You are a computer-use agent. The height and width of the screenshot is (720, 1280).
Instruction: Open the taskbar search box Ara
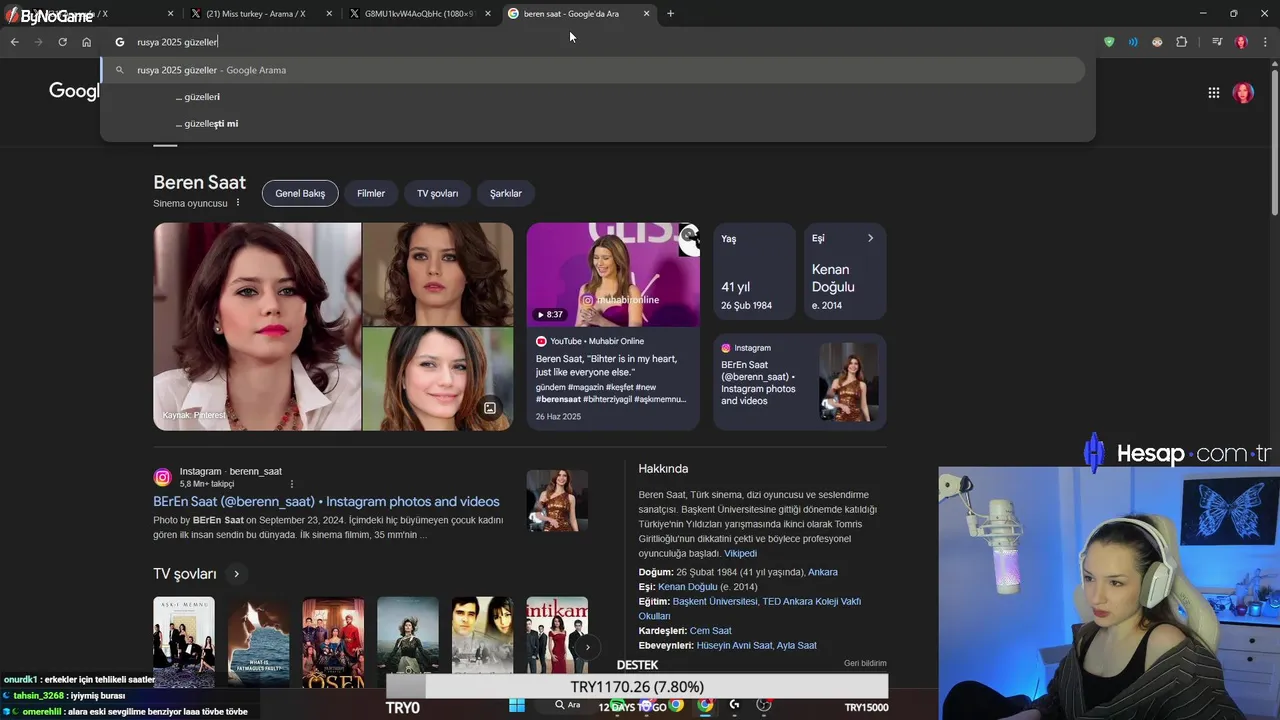tap(569, 705)
